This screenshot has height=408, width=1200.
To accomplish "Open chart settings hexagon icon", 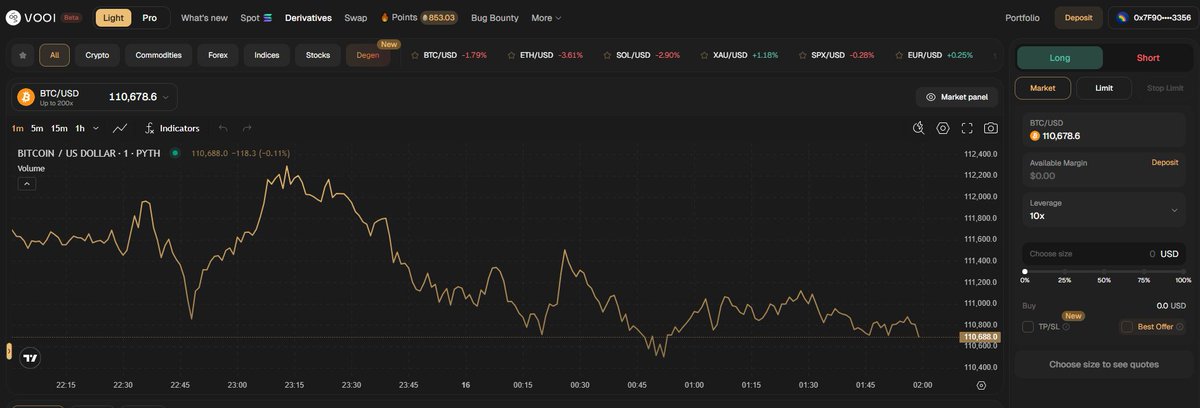I will (x=943, y=128).
